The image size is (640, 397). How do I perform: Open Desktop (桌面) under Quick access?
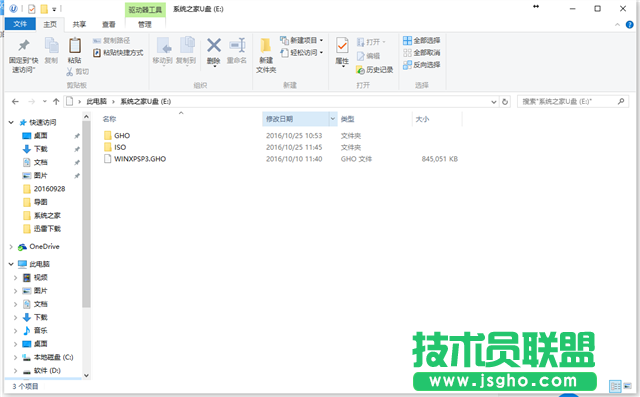[x=40, y=136]
